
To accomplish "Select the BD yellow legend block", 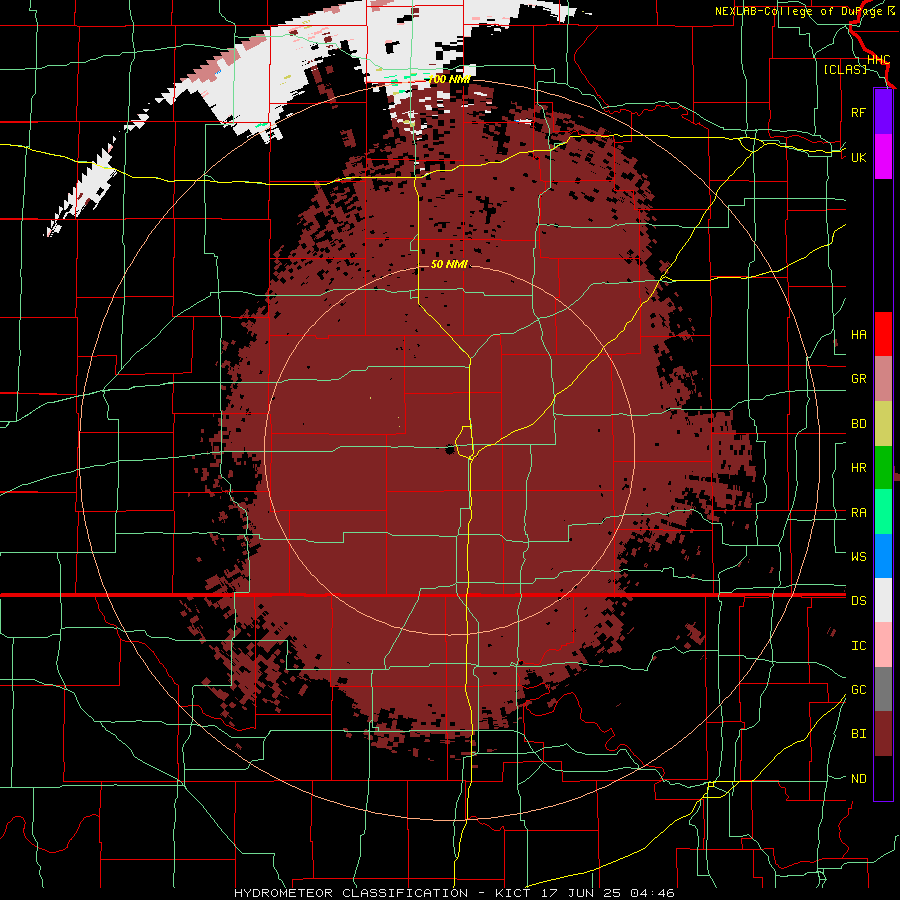I will (883, 424).
